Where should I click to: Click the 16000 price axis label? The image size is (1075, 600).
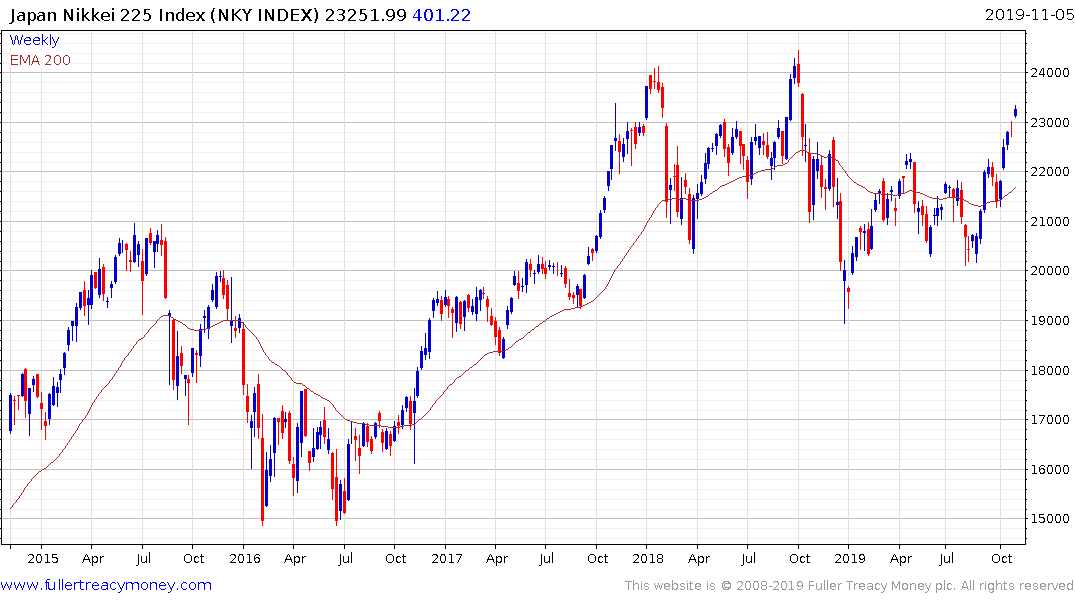[1050, 470]
